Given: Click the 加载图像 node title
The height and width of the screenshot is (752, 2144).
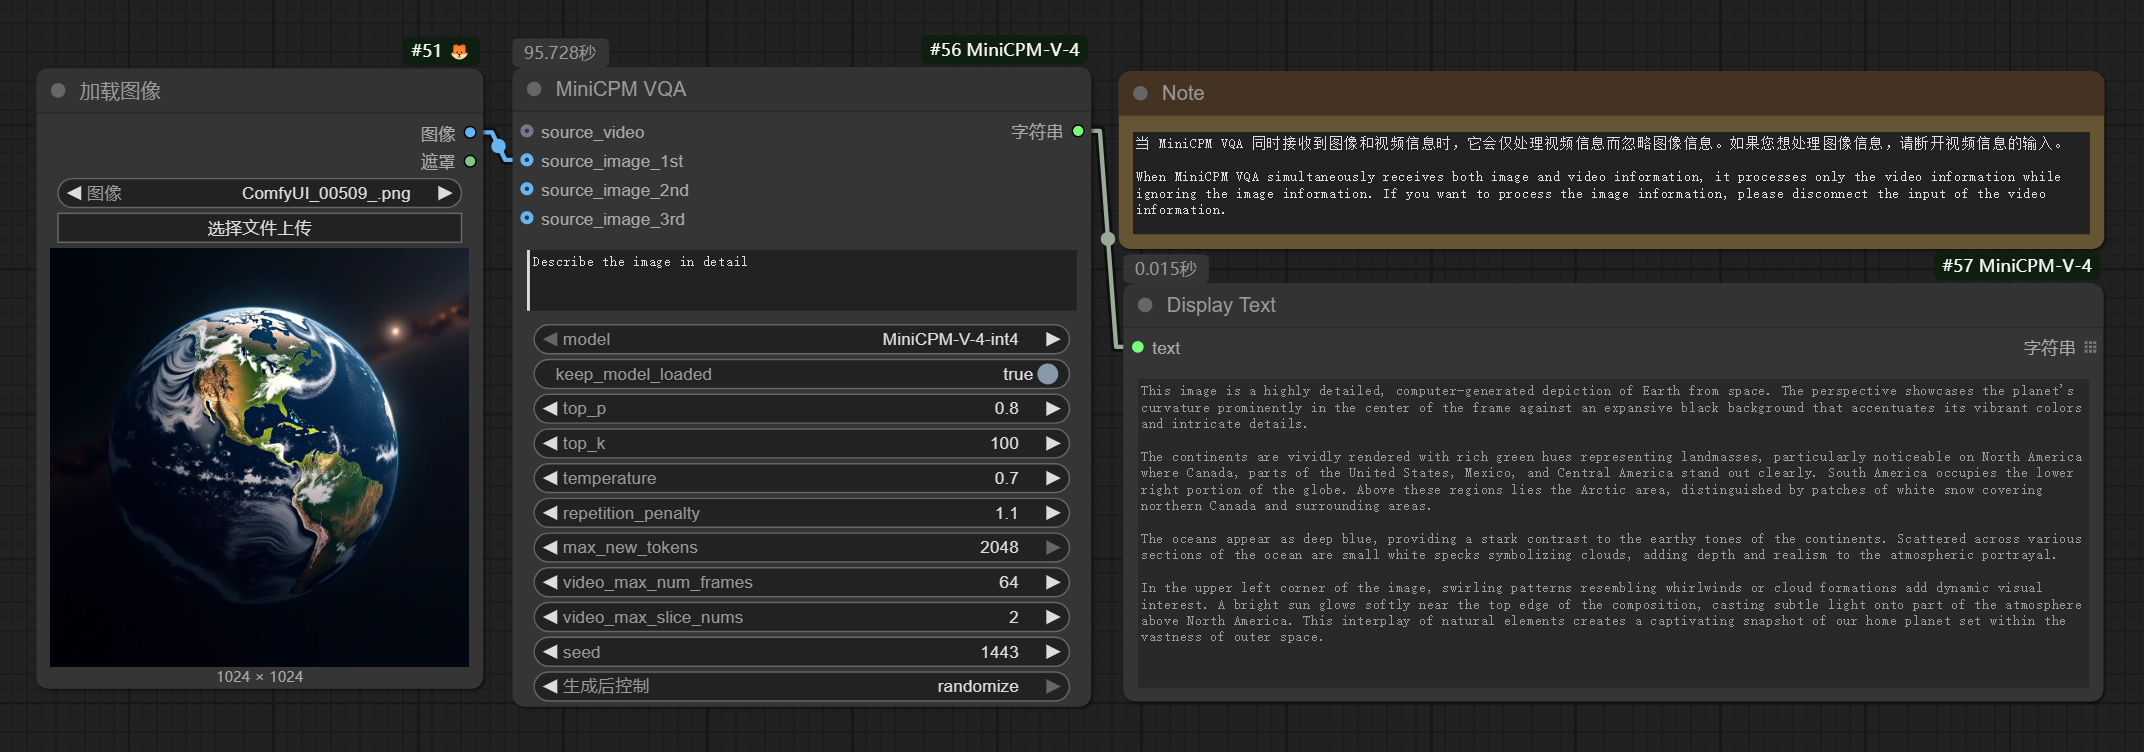Looking at the screenshot, I should [x=120, y=91].
